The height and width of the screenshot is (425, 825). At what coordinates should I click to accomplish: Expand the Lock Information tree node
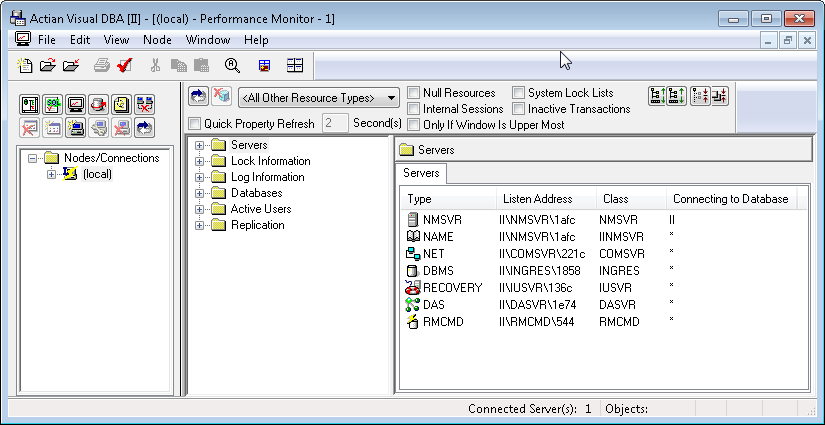(x=200, y=161)
